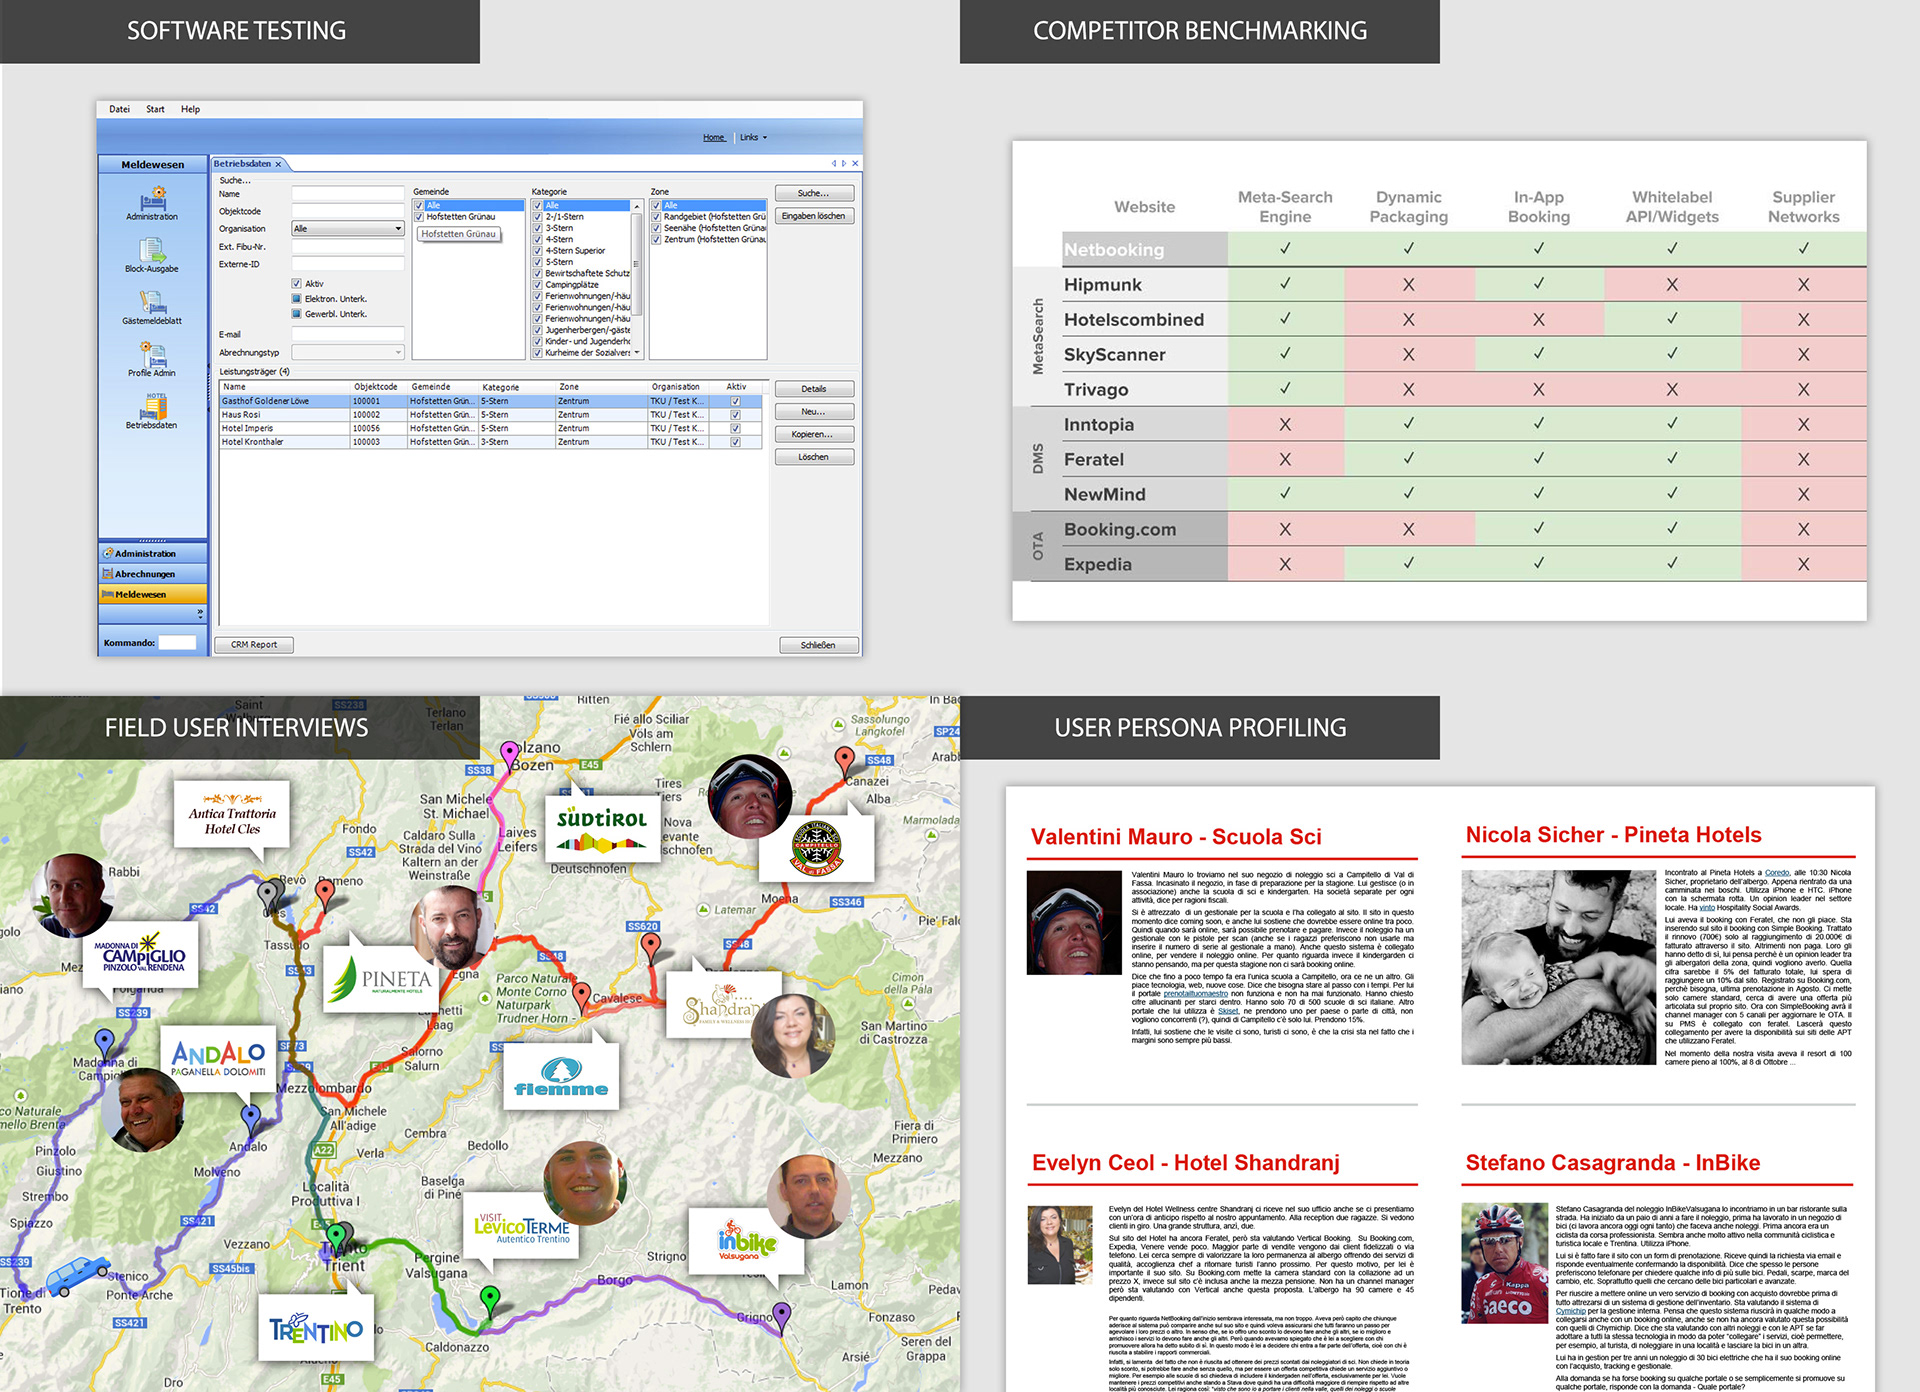1920x1392 pixels.
Task: Select the Gasthof Goldener Löwe table row
Action: (490, 401)
